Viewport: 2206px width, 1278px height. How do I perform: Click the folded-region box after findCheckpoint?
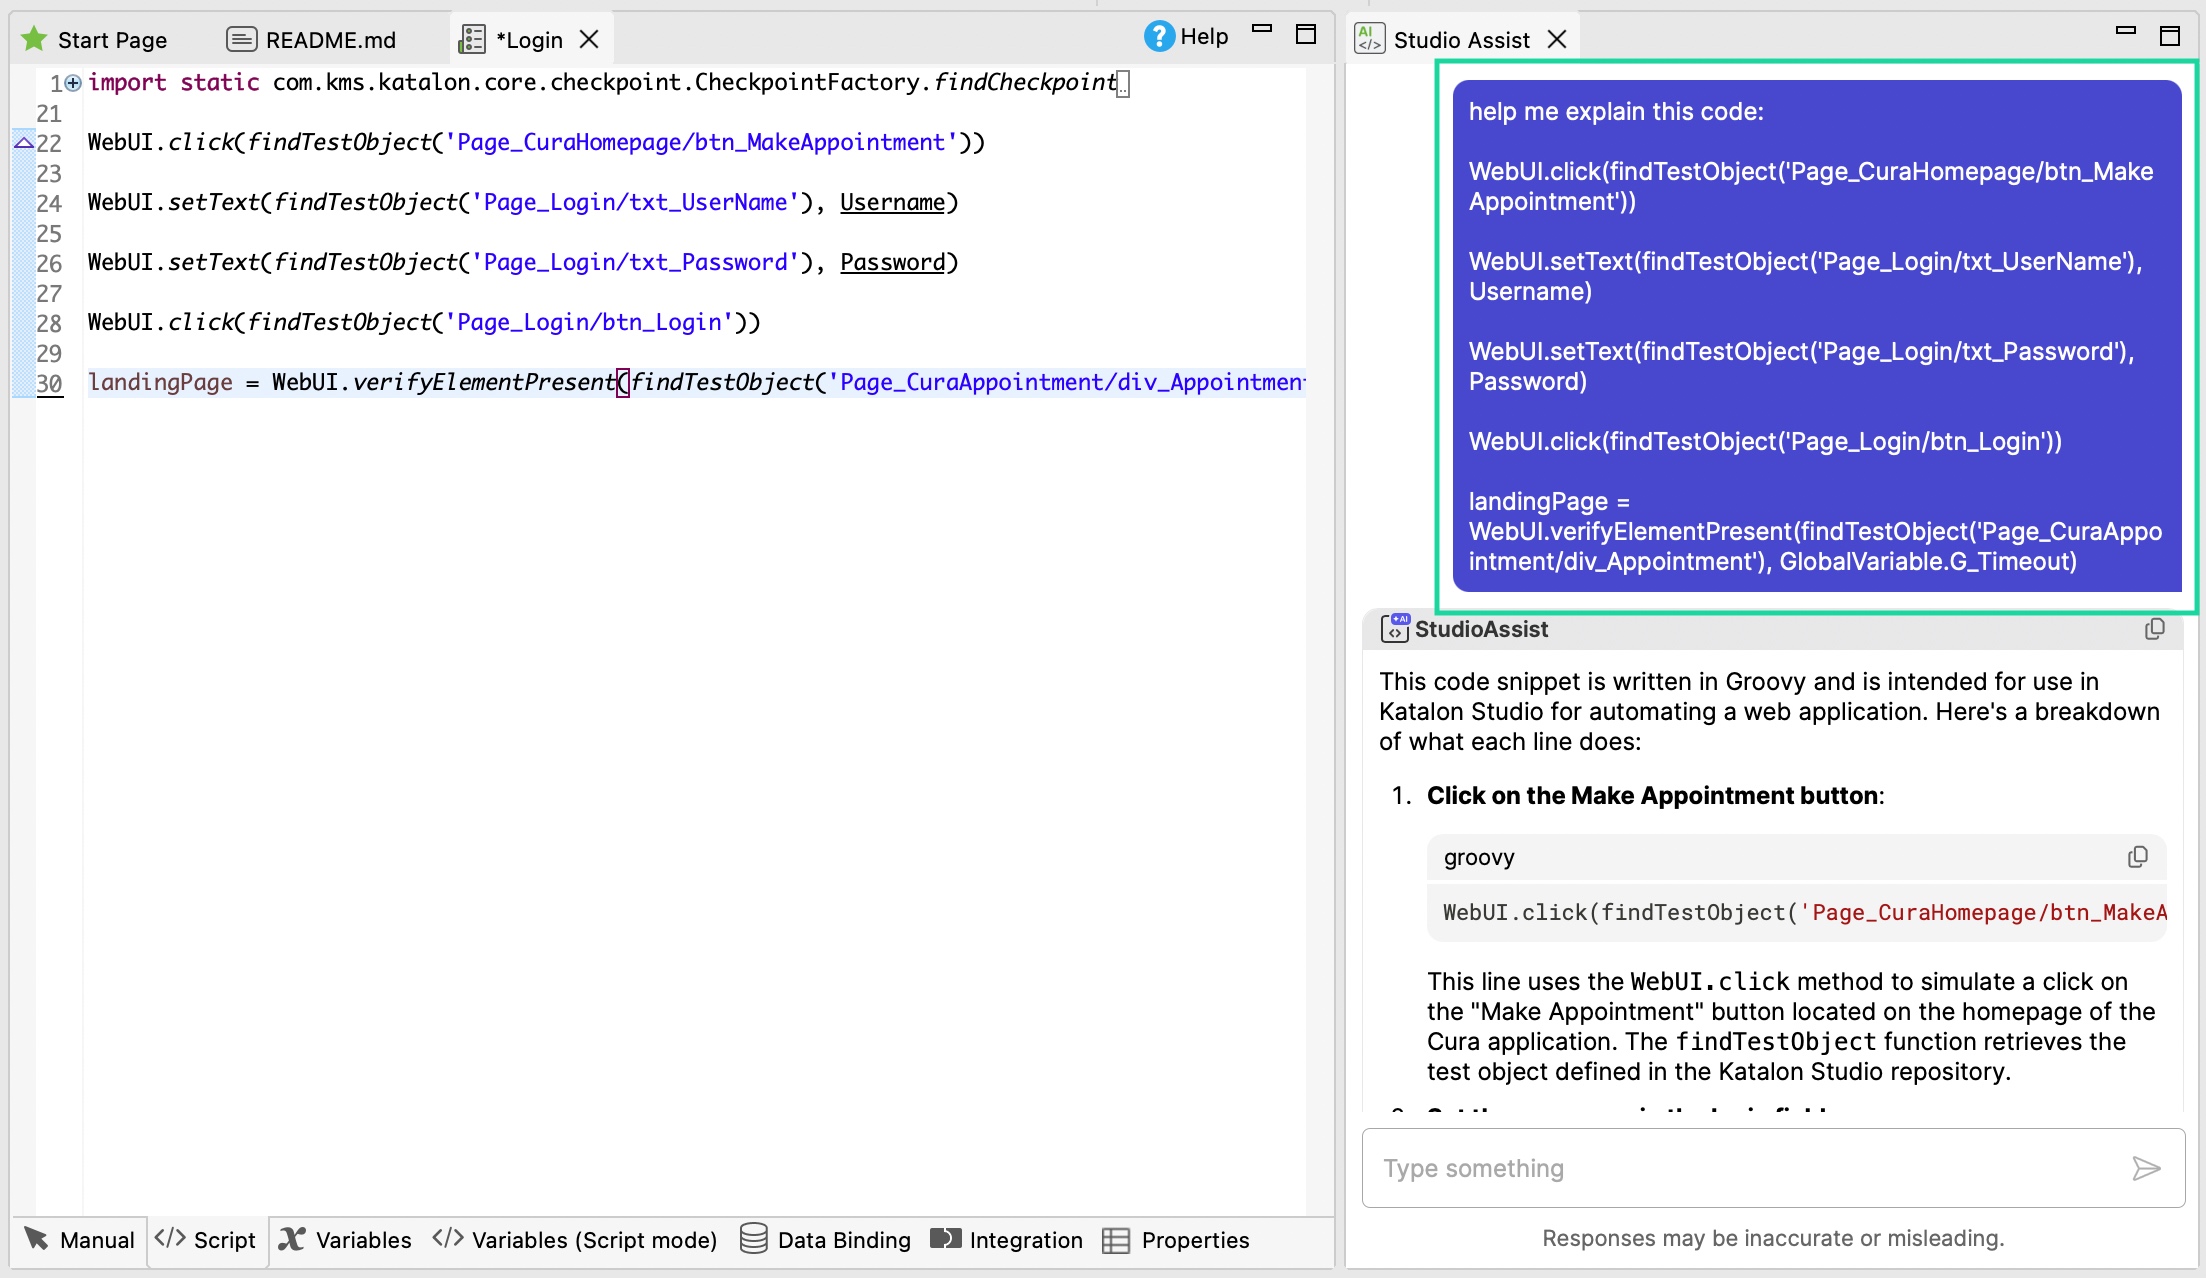(x=1123, y=85)
